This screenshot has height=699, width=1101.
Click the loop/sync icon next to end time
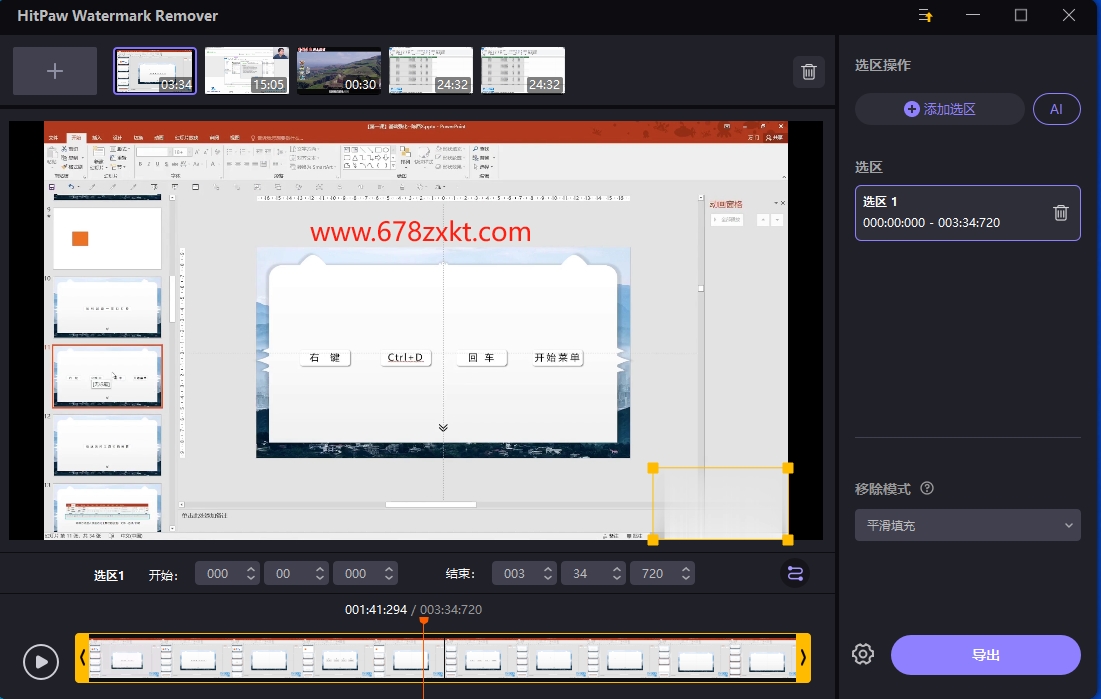[795, 573]
